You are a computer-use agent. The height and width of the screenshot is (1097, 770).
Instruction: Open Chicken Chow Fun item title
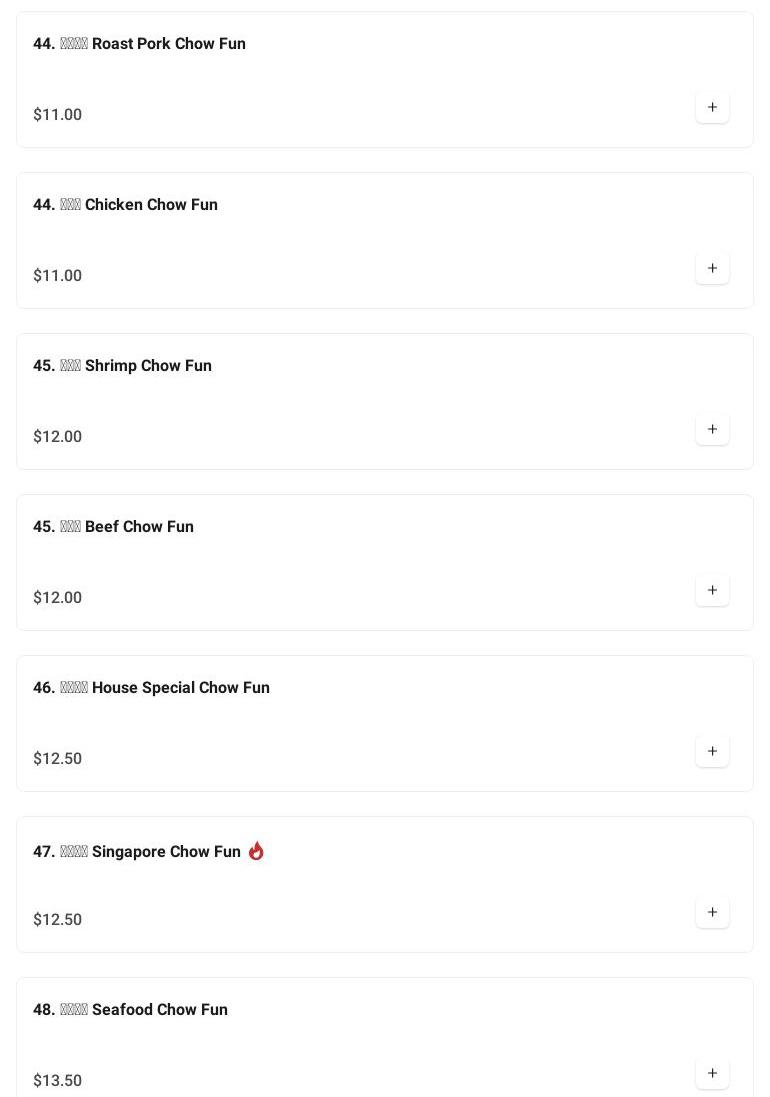click(x=125, y=204)
